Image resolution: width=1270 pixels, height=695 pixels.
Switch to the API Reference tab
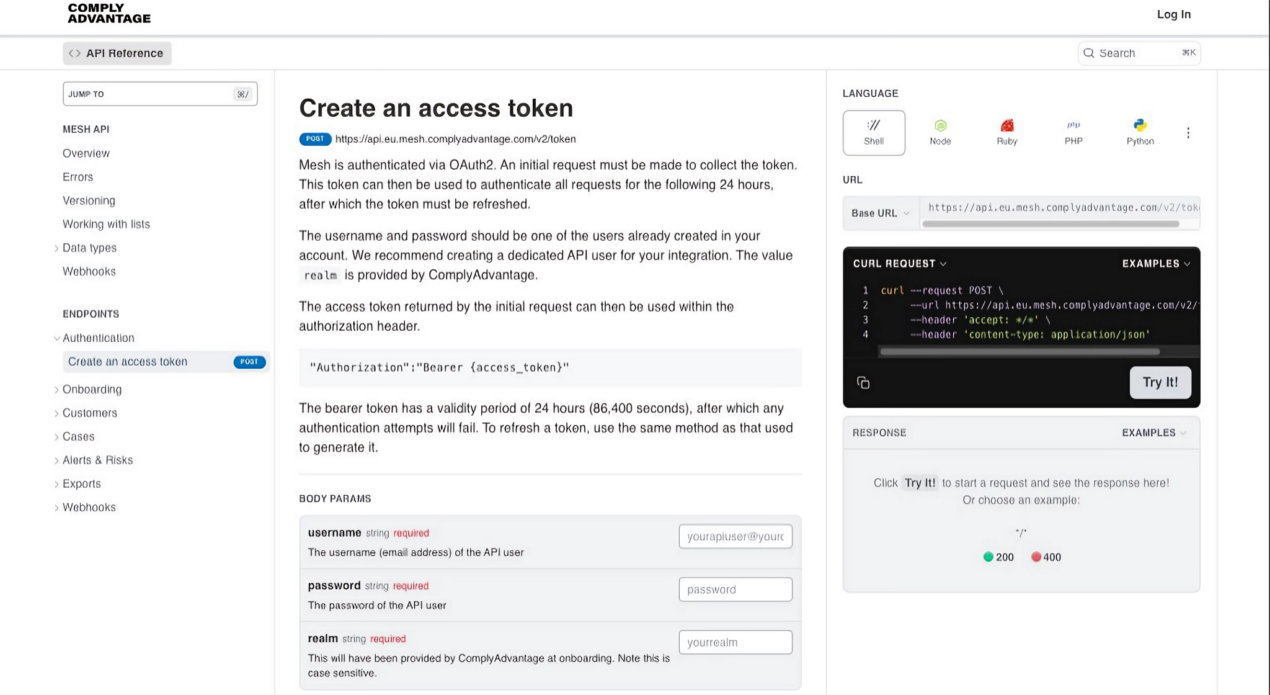pos(117,52)
